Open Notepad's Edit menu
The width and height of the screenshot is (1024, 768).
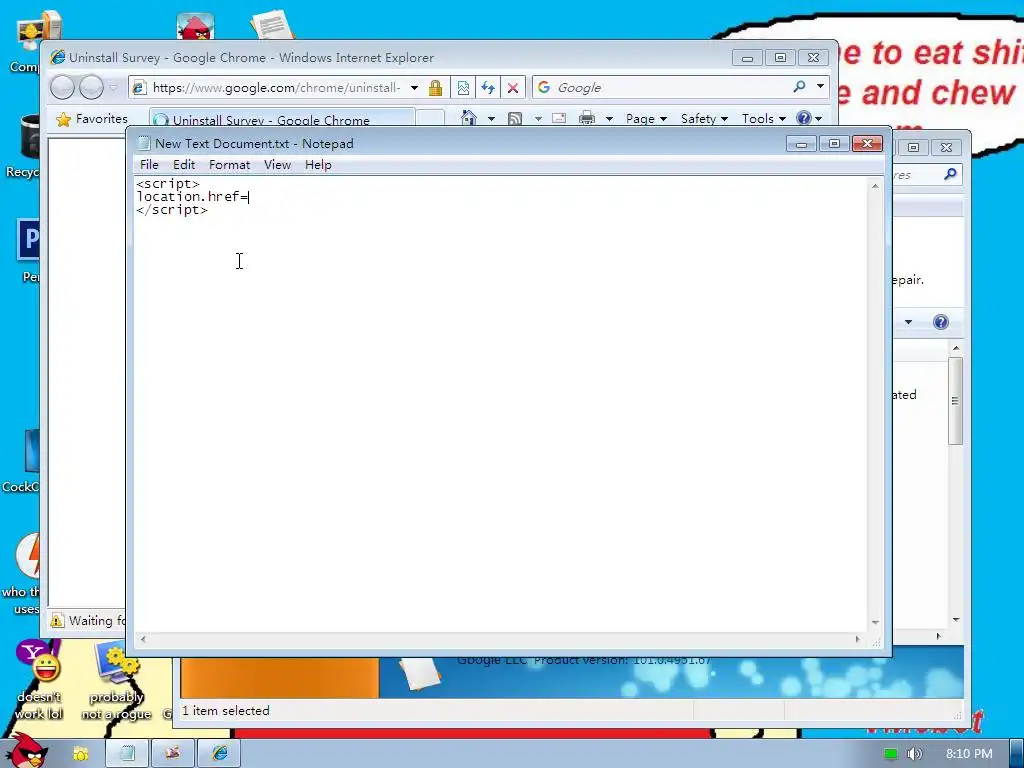tap(184, 165)
